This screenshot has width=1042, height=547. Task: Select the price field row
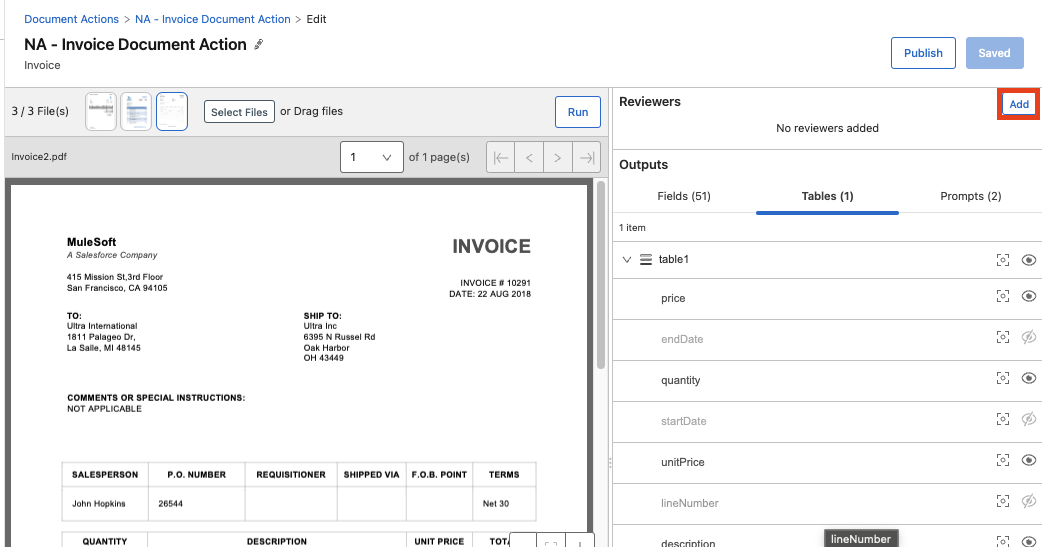click(827, 298)
